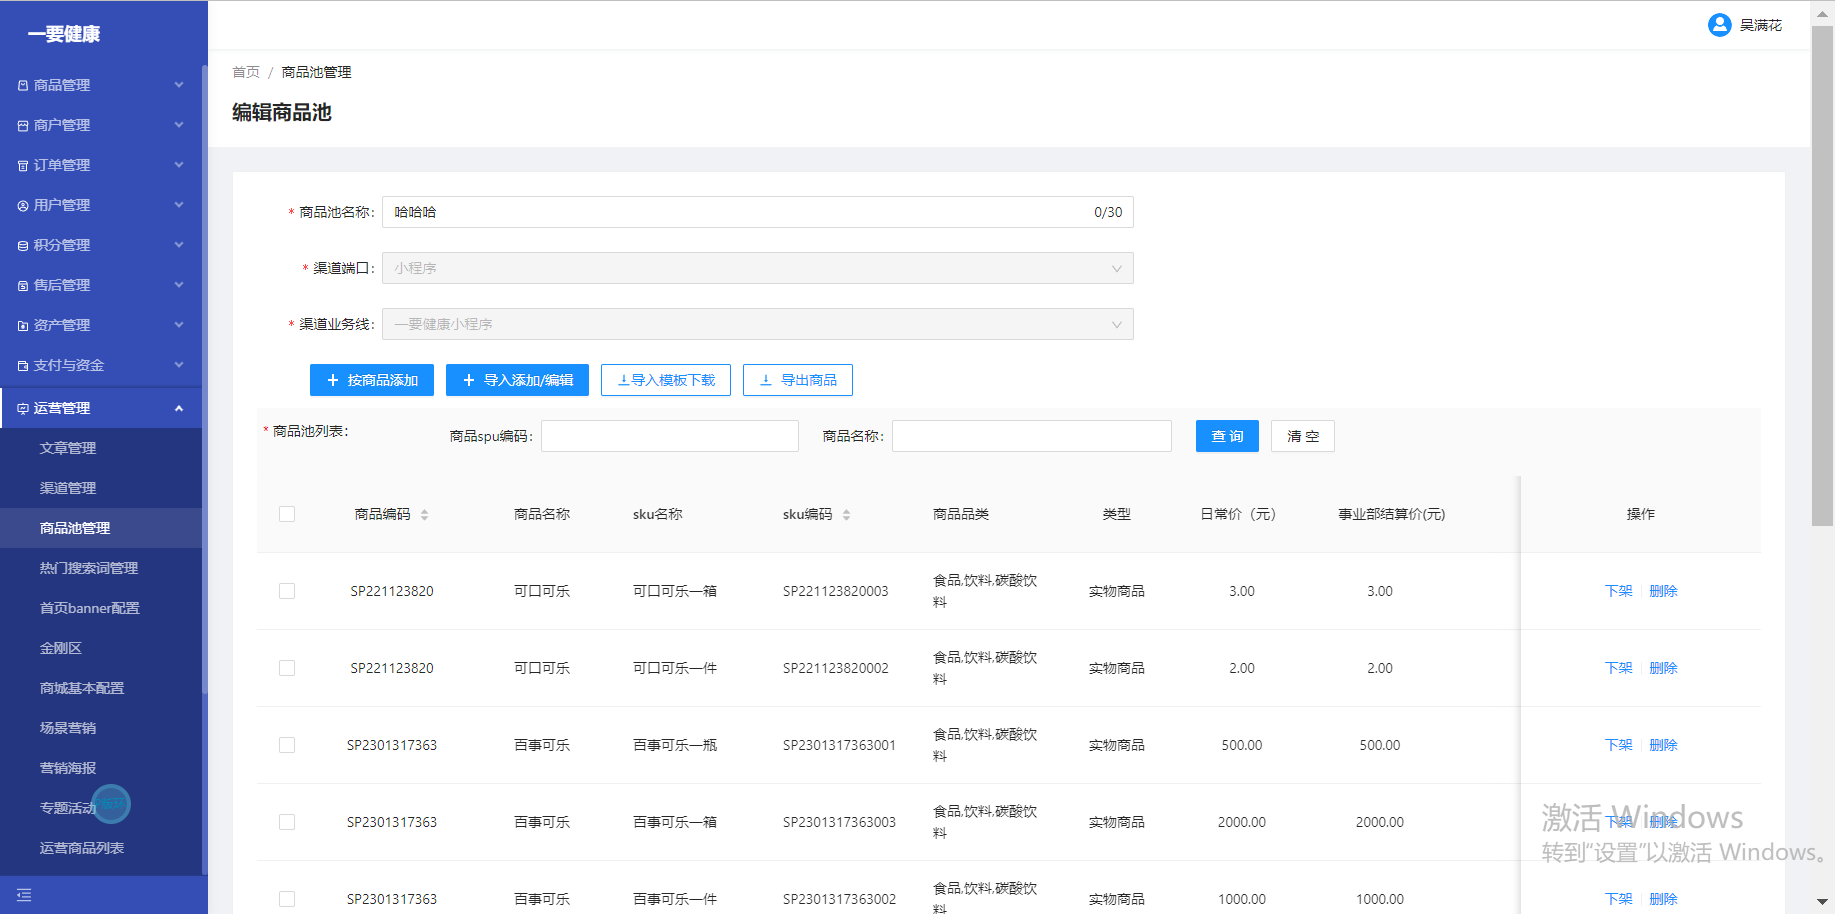The image size is (1835, 914).
Task: Focus the 商品池名称 input field
Action: 758,212
